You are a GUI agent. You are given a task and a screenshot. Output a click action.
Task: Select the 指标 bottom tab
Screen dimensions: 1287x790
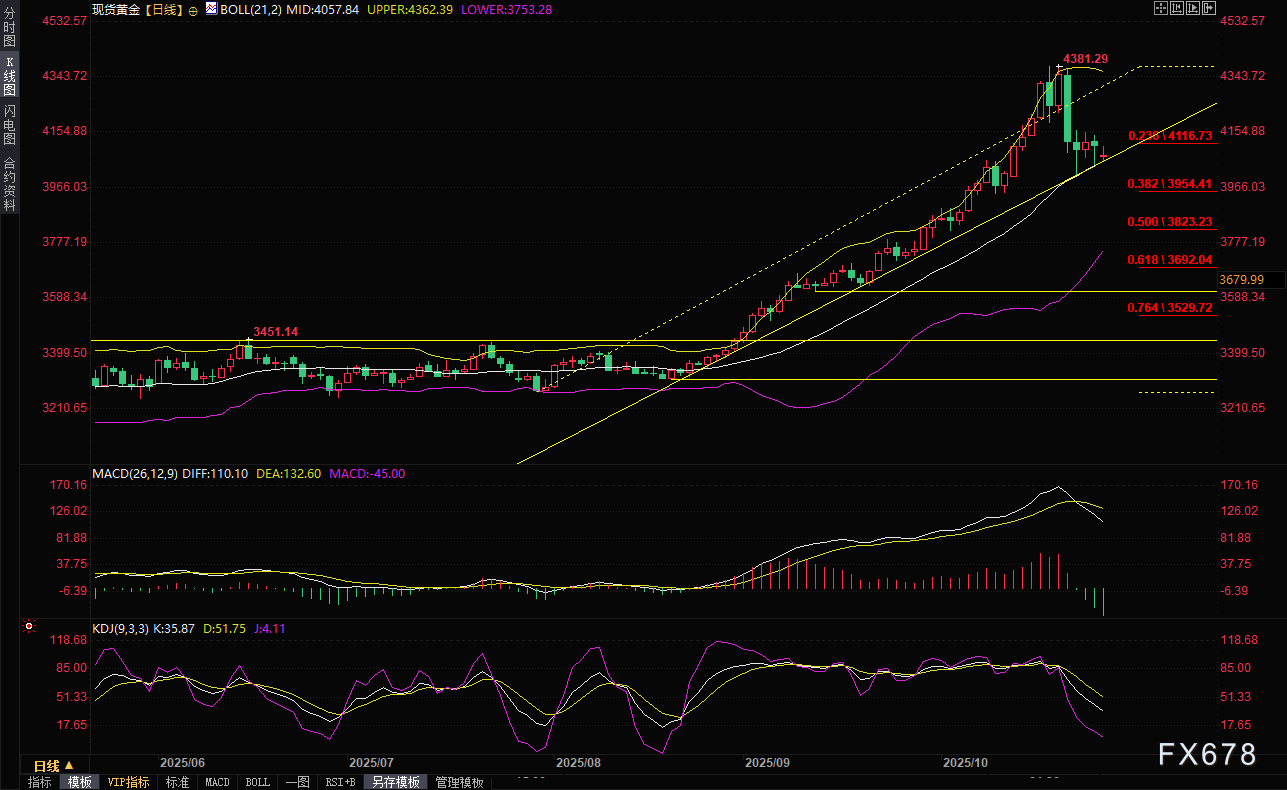point(40,782)
